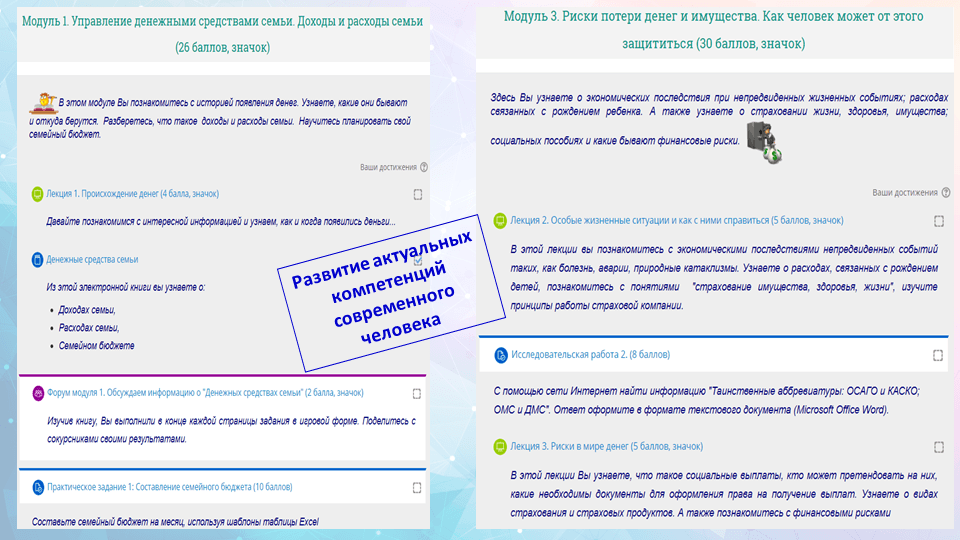
Task: Open Исследовательская работа 2 link
Action: 590,354
